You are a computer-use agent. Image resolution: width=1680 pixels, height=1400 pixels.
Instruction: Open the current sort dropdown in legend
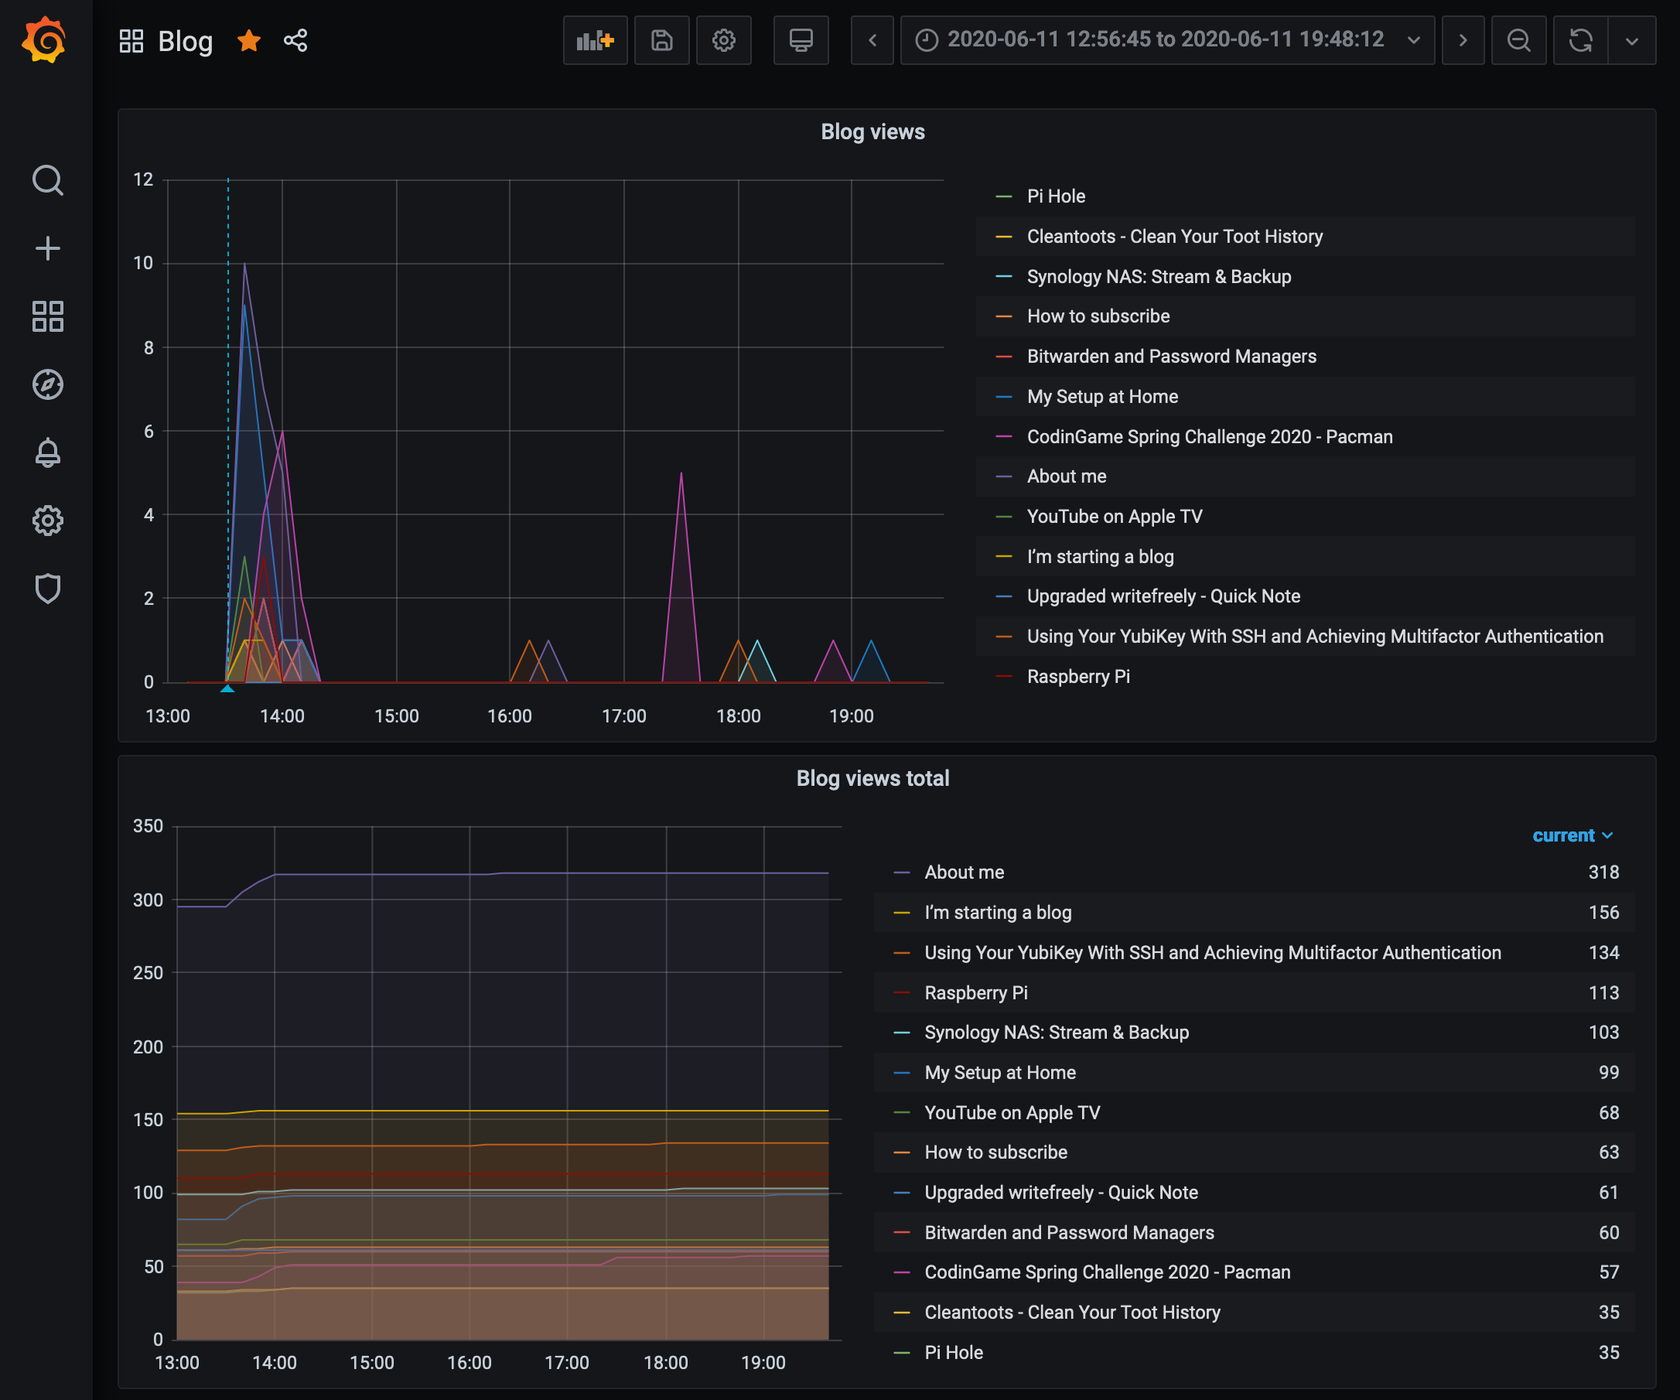point(1572,835)
